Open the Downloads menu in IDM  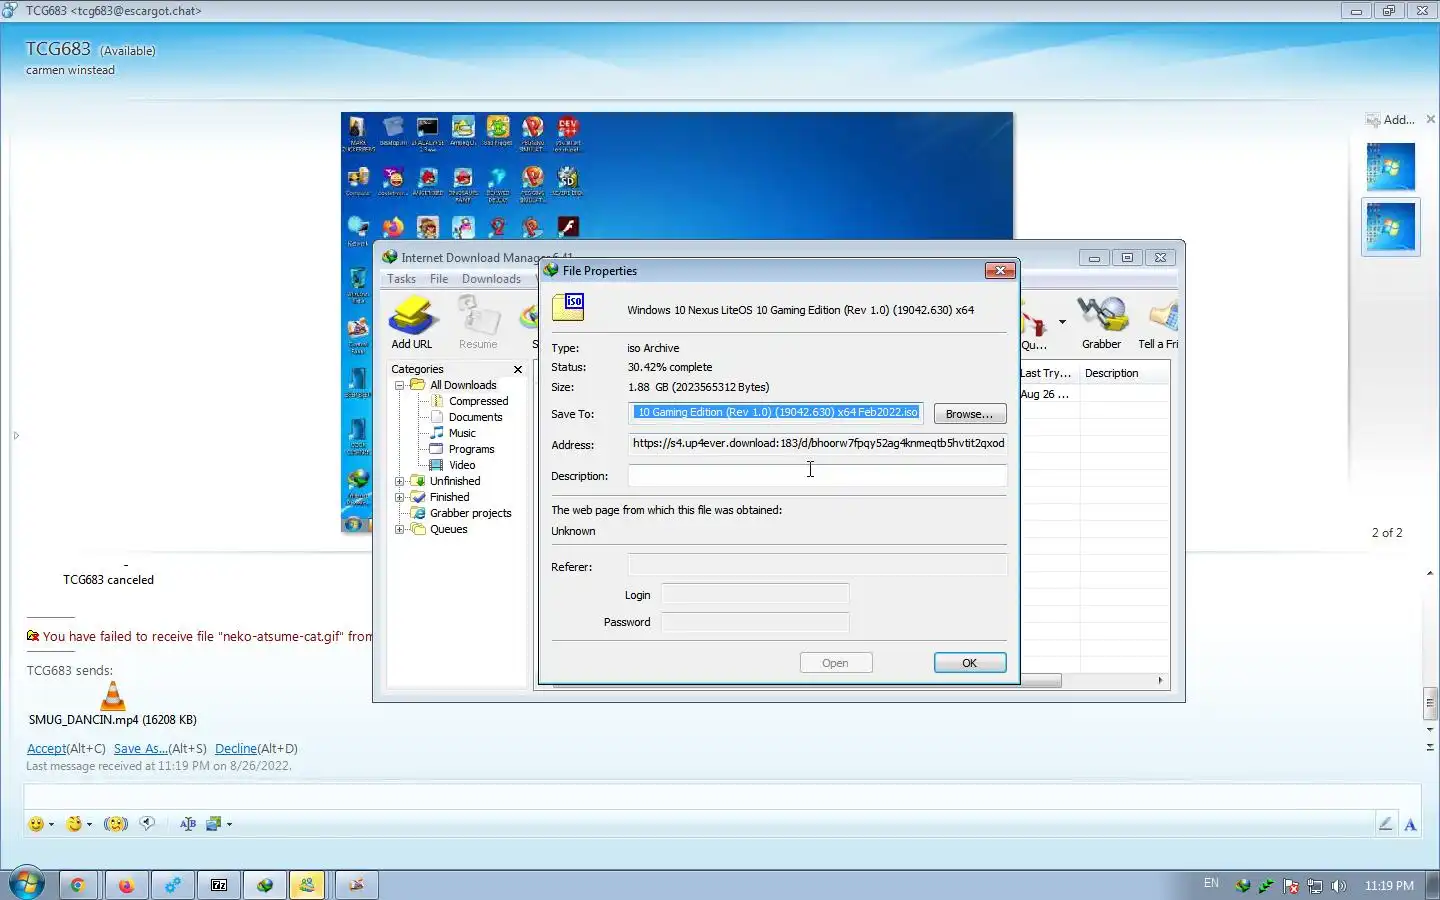click(x=491, y=279)
